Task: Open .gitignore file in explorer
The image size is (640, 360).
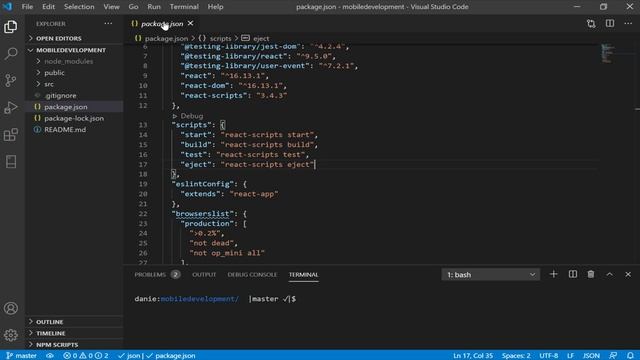Action: 74,96
